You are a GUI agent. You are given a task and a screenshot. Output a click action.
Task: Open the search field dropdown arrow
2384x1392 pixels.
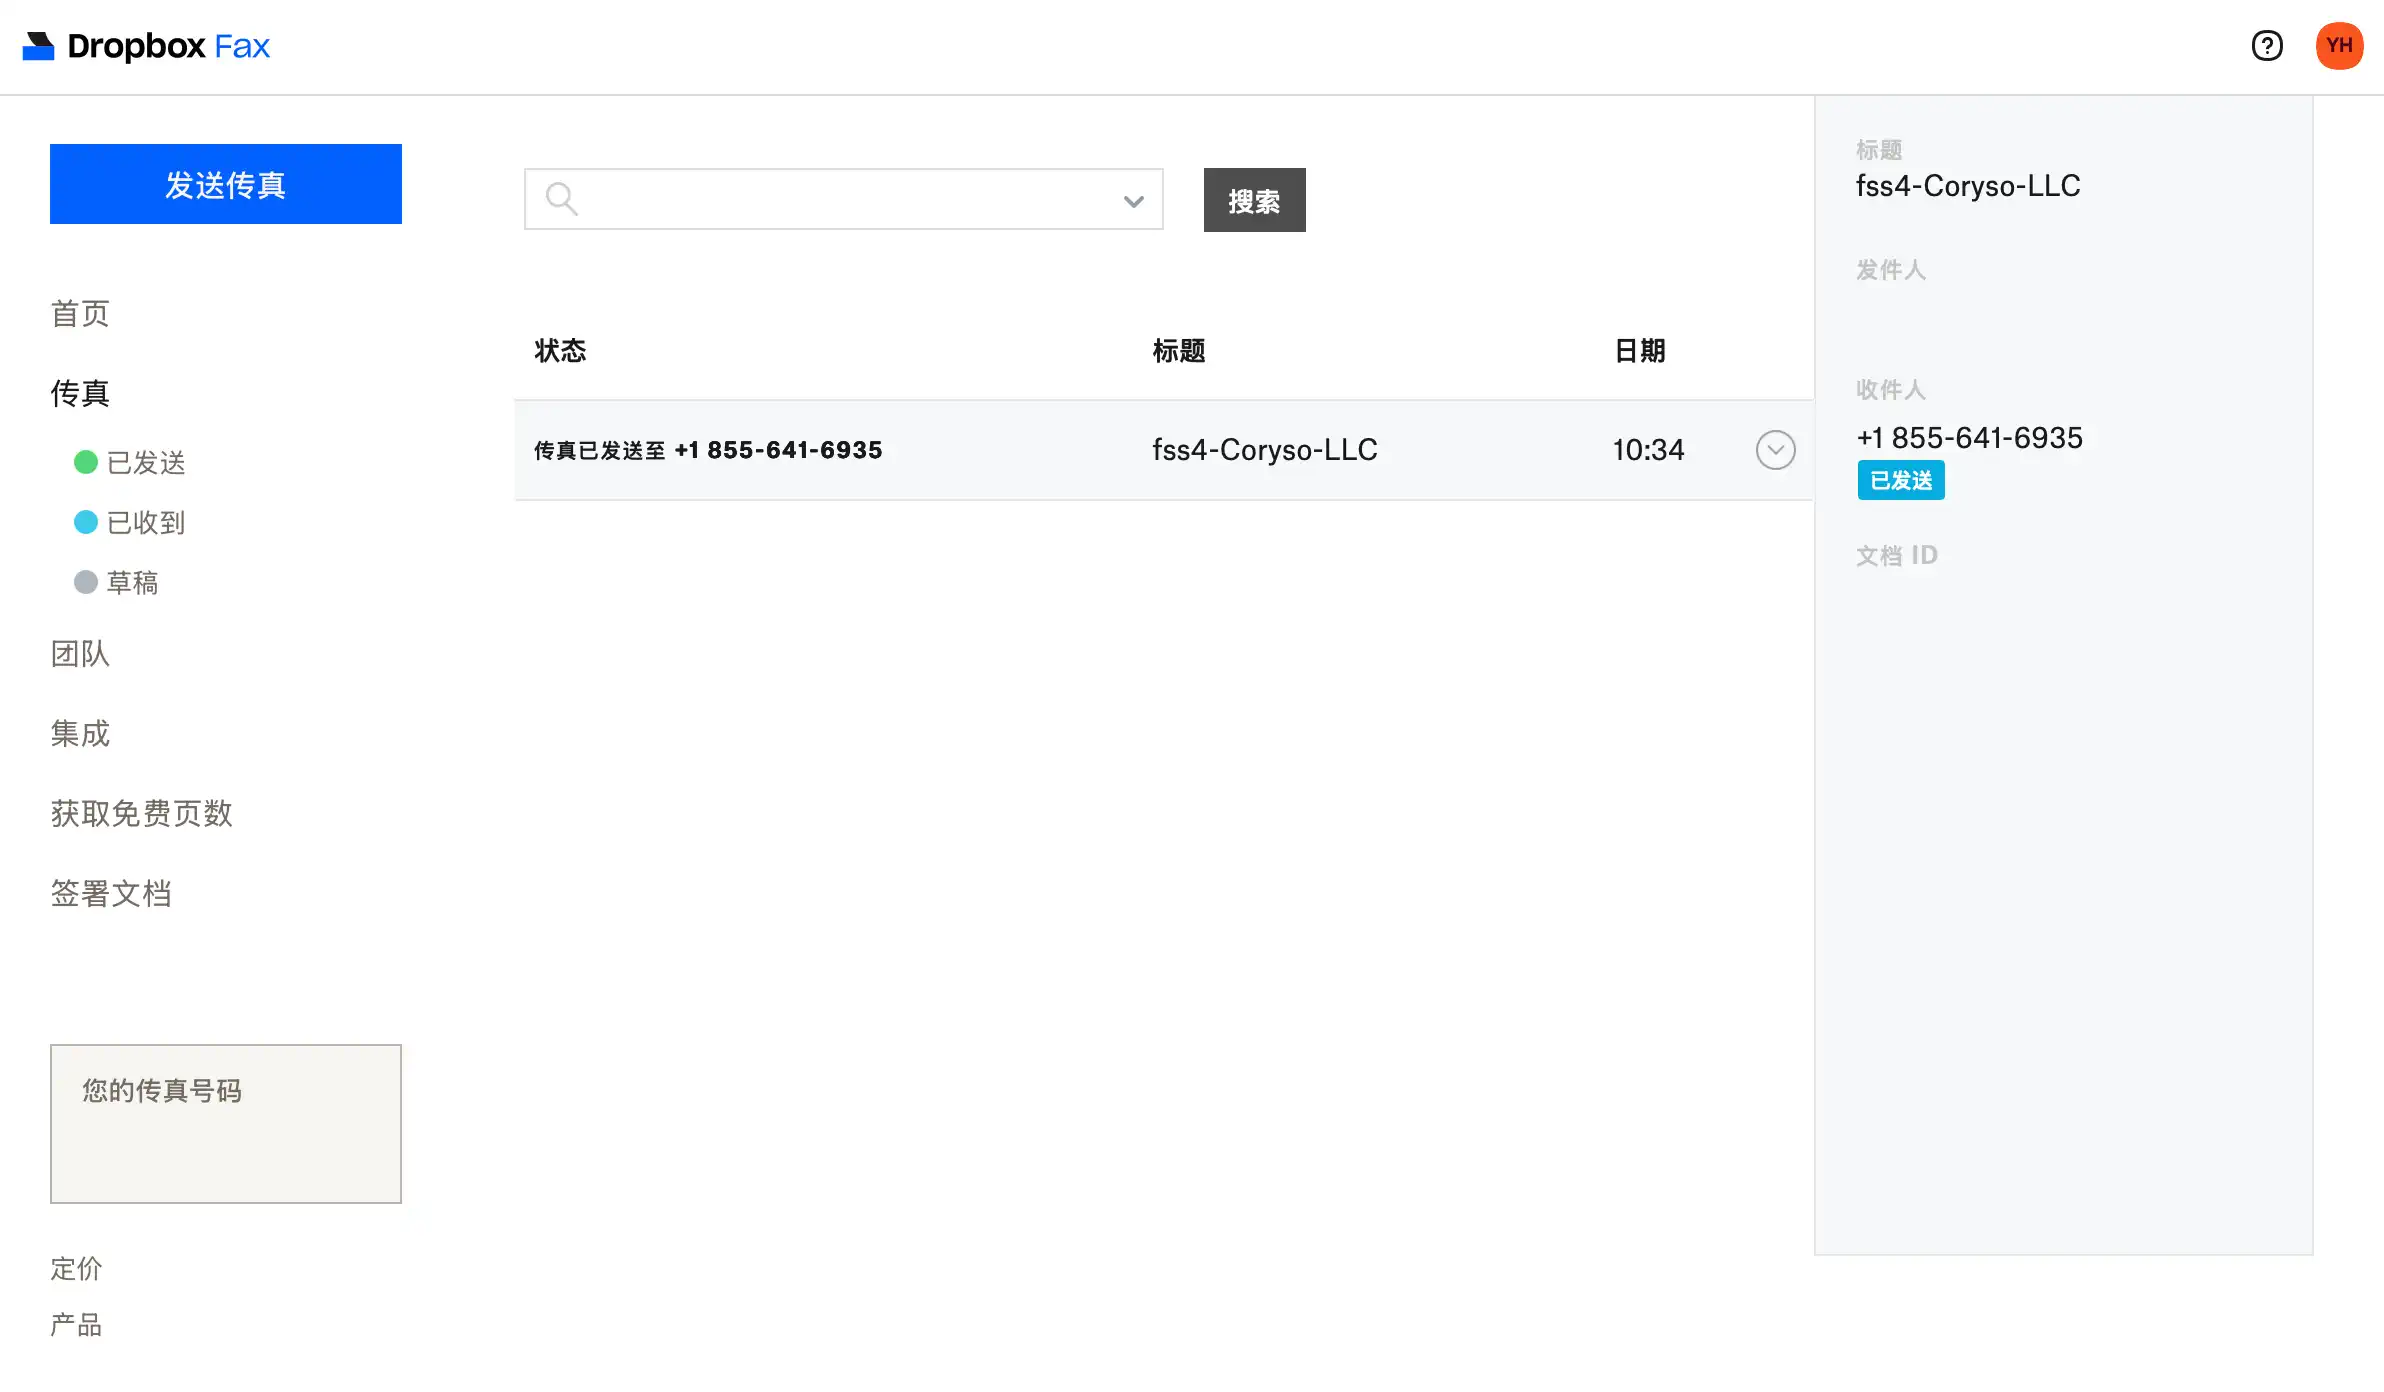(1133, 201)
